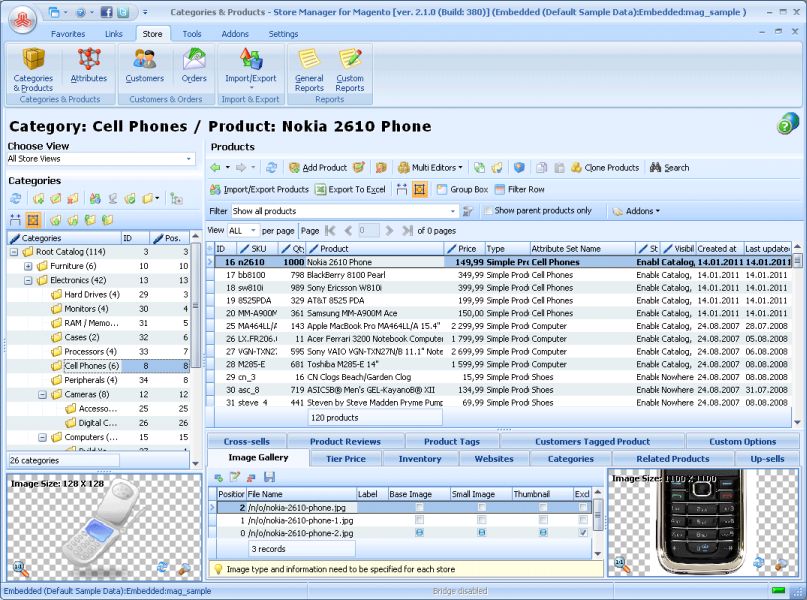Collapse the Electronics category tree node

[28, 280]
